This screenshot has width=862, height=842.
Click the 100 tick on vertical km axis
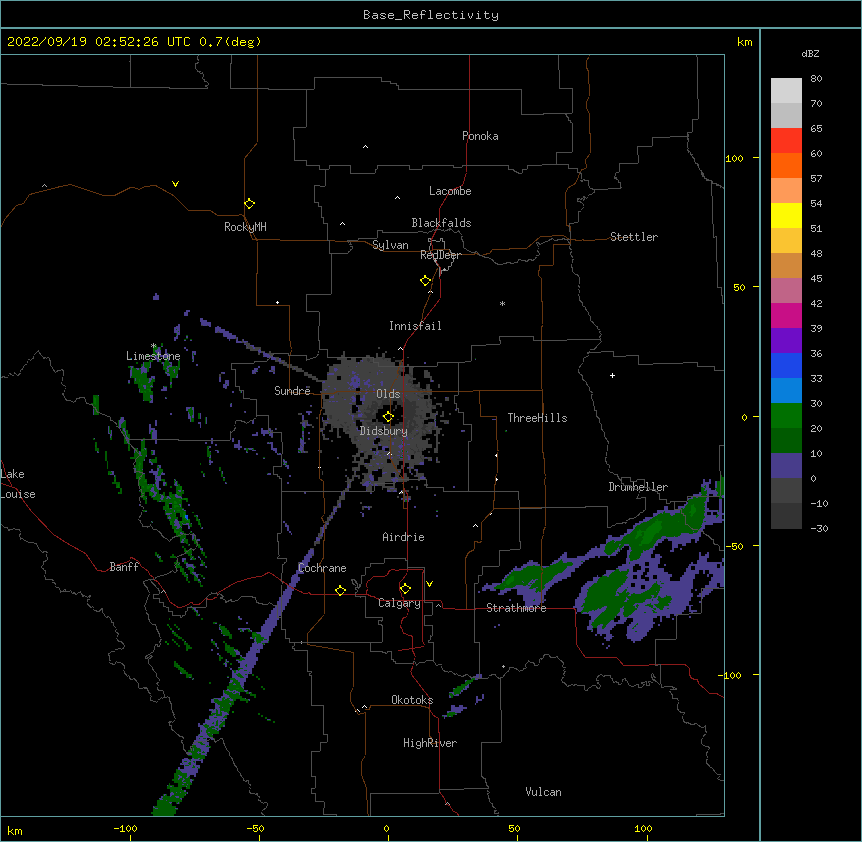(x=734, y=158)
